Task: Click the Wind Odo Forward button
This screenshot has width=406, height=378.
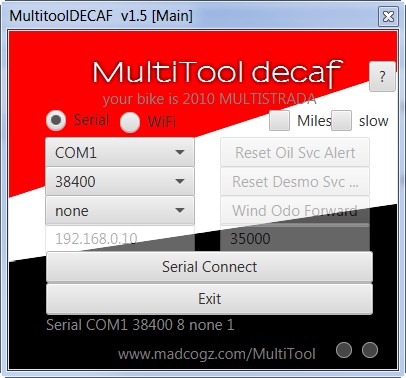Action: [x=295, y=211]
